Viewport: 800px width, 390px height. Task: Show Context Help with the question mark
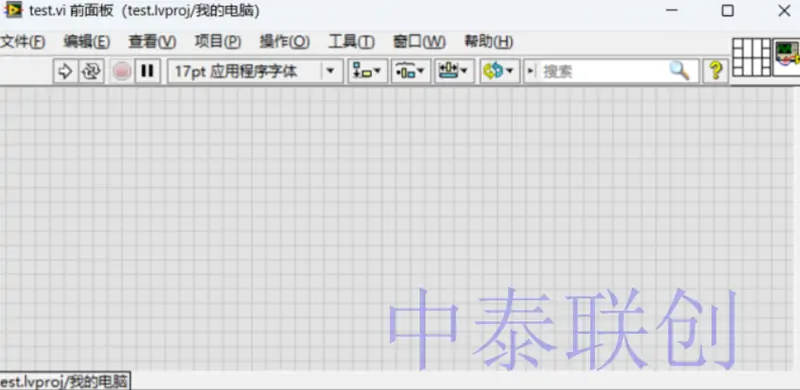click(x=715, y=71)
